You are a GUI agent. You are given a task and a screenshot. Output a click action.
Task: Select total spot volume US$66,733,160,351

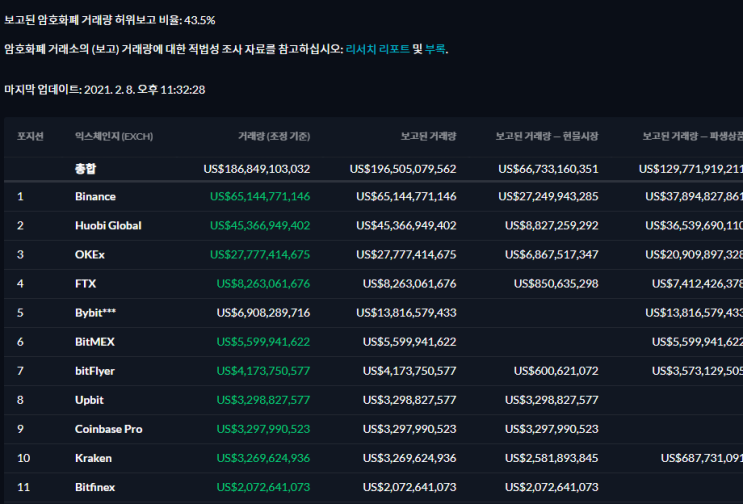click(x=548, y=169)
